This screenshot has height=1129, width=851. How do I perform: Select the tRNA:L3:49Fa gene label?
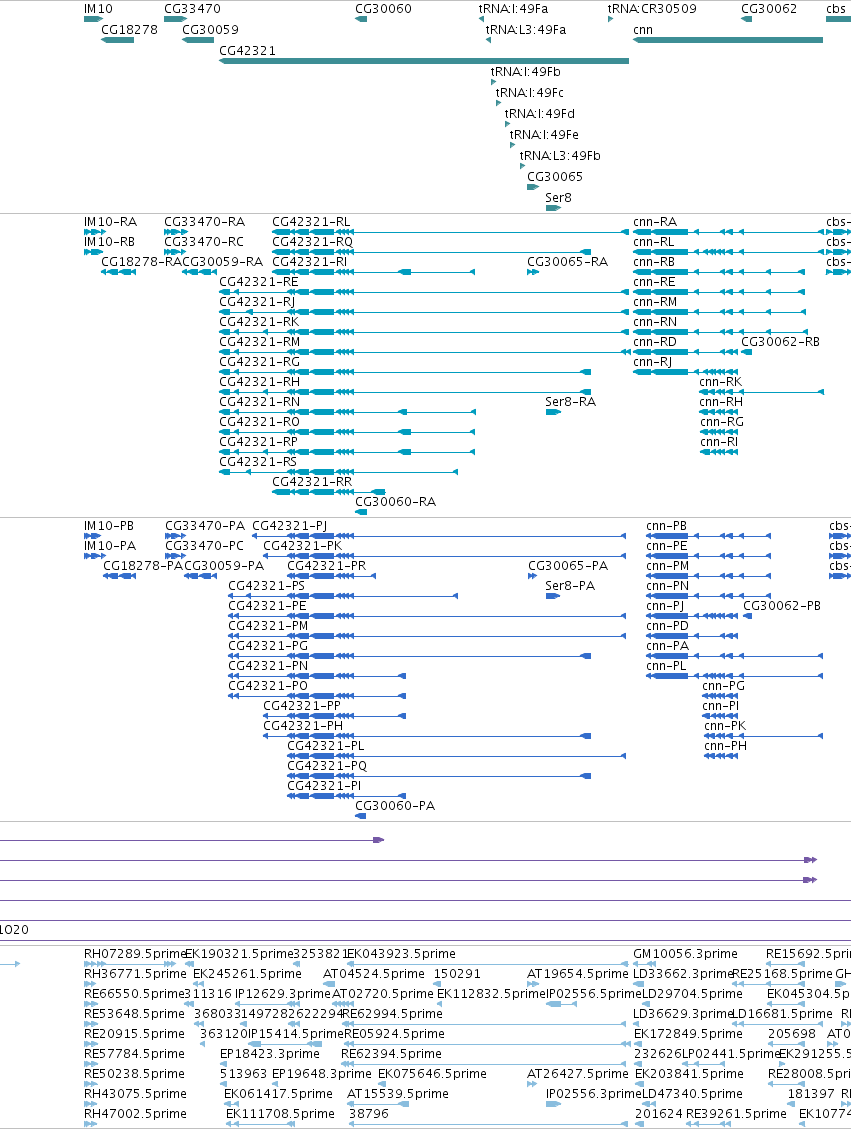[526, 30]
